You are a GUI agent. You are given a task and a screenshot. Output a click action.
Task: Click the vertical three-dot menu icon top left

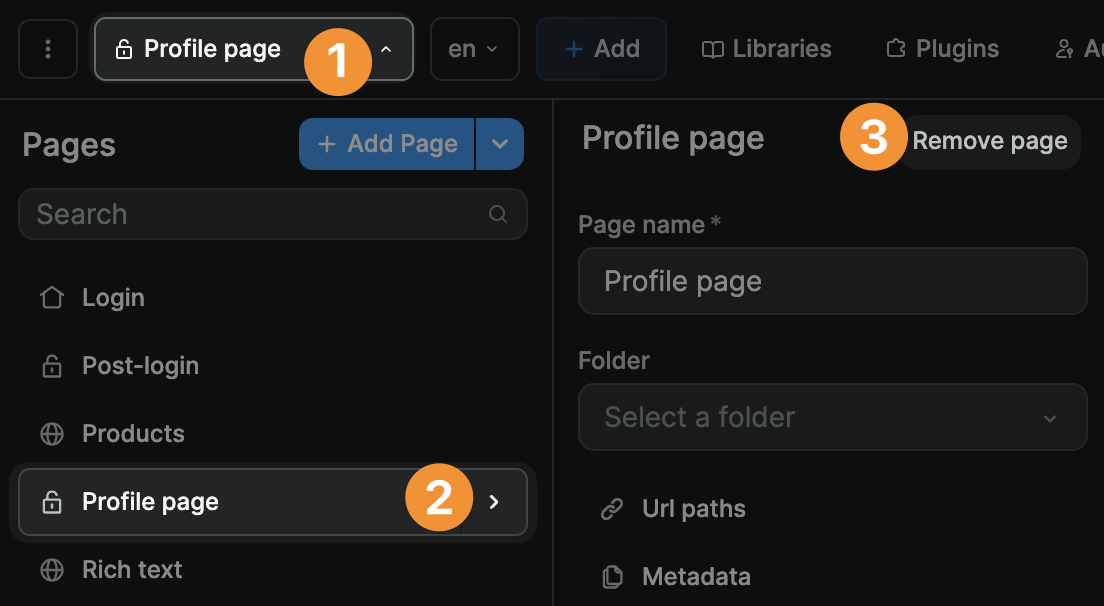47,48
